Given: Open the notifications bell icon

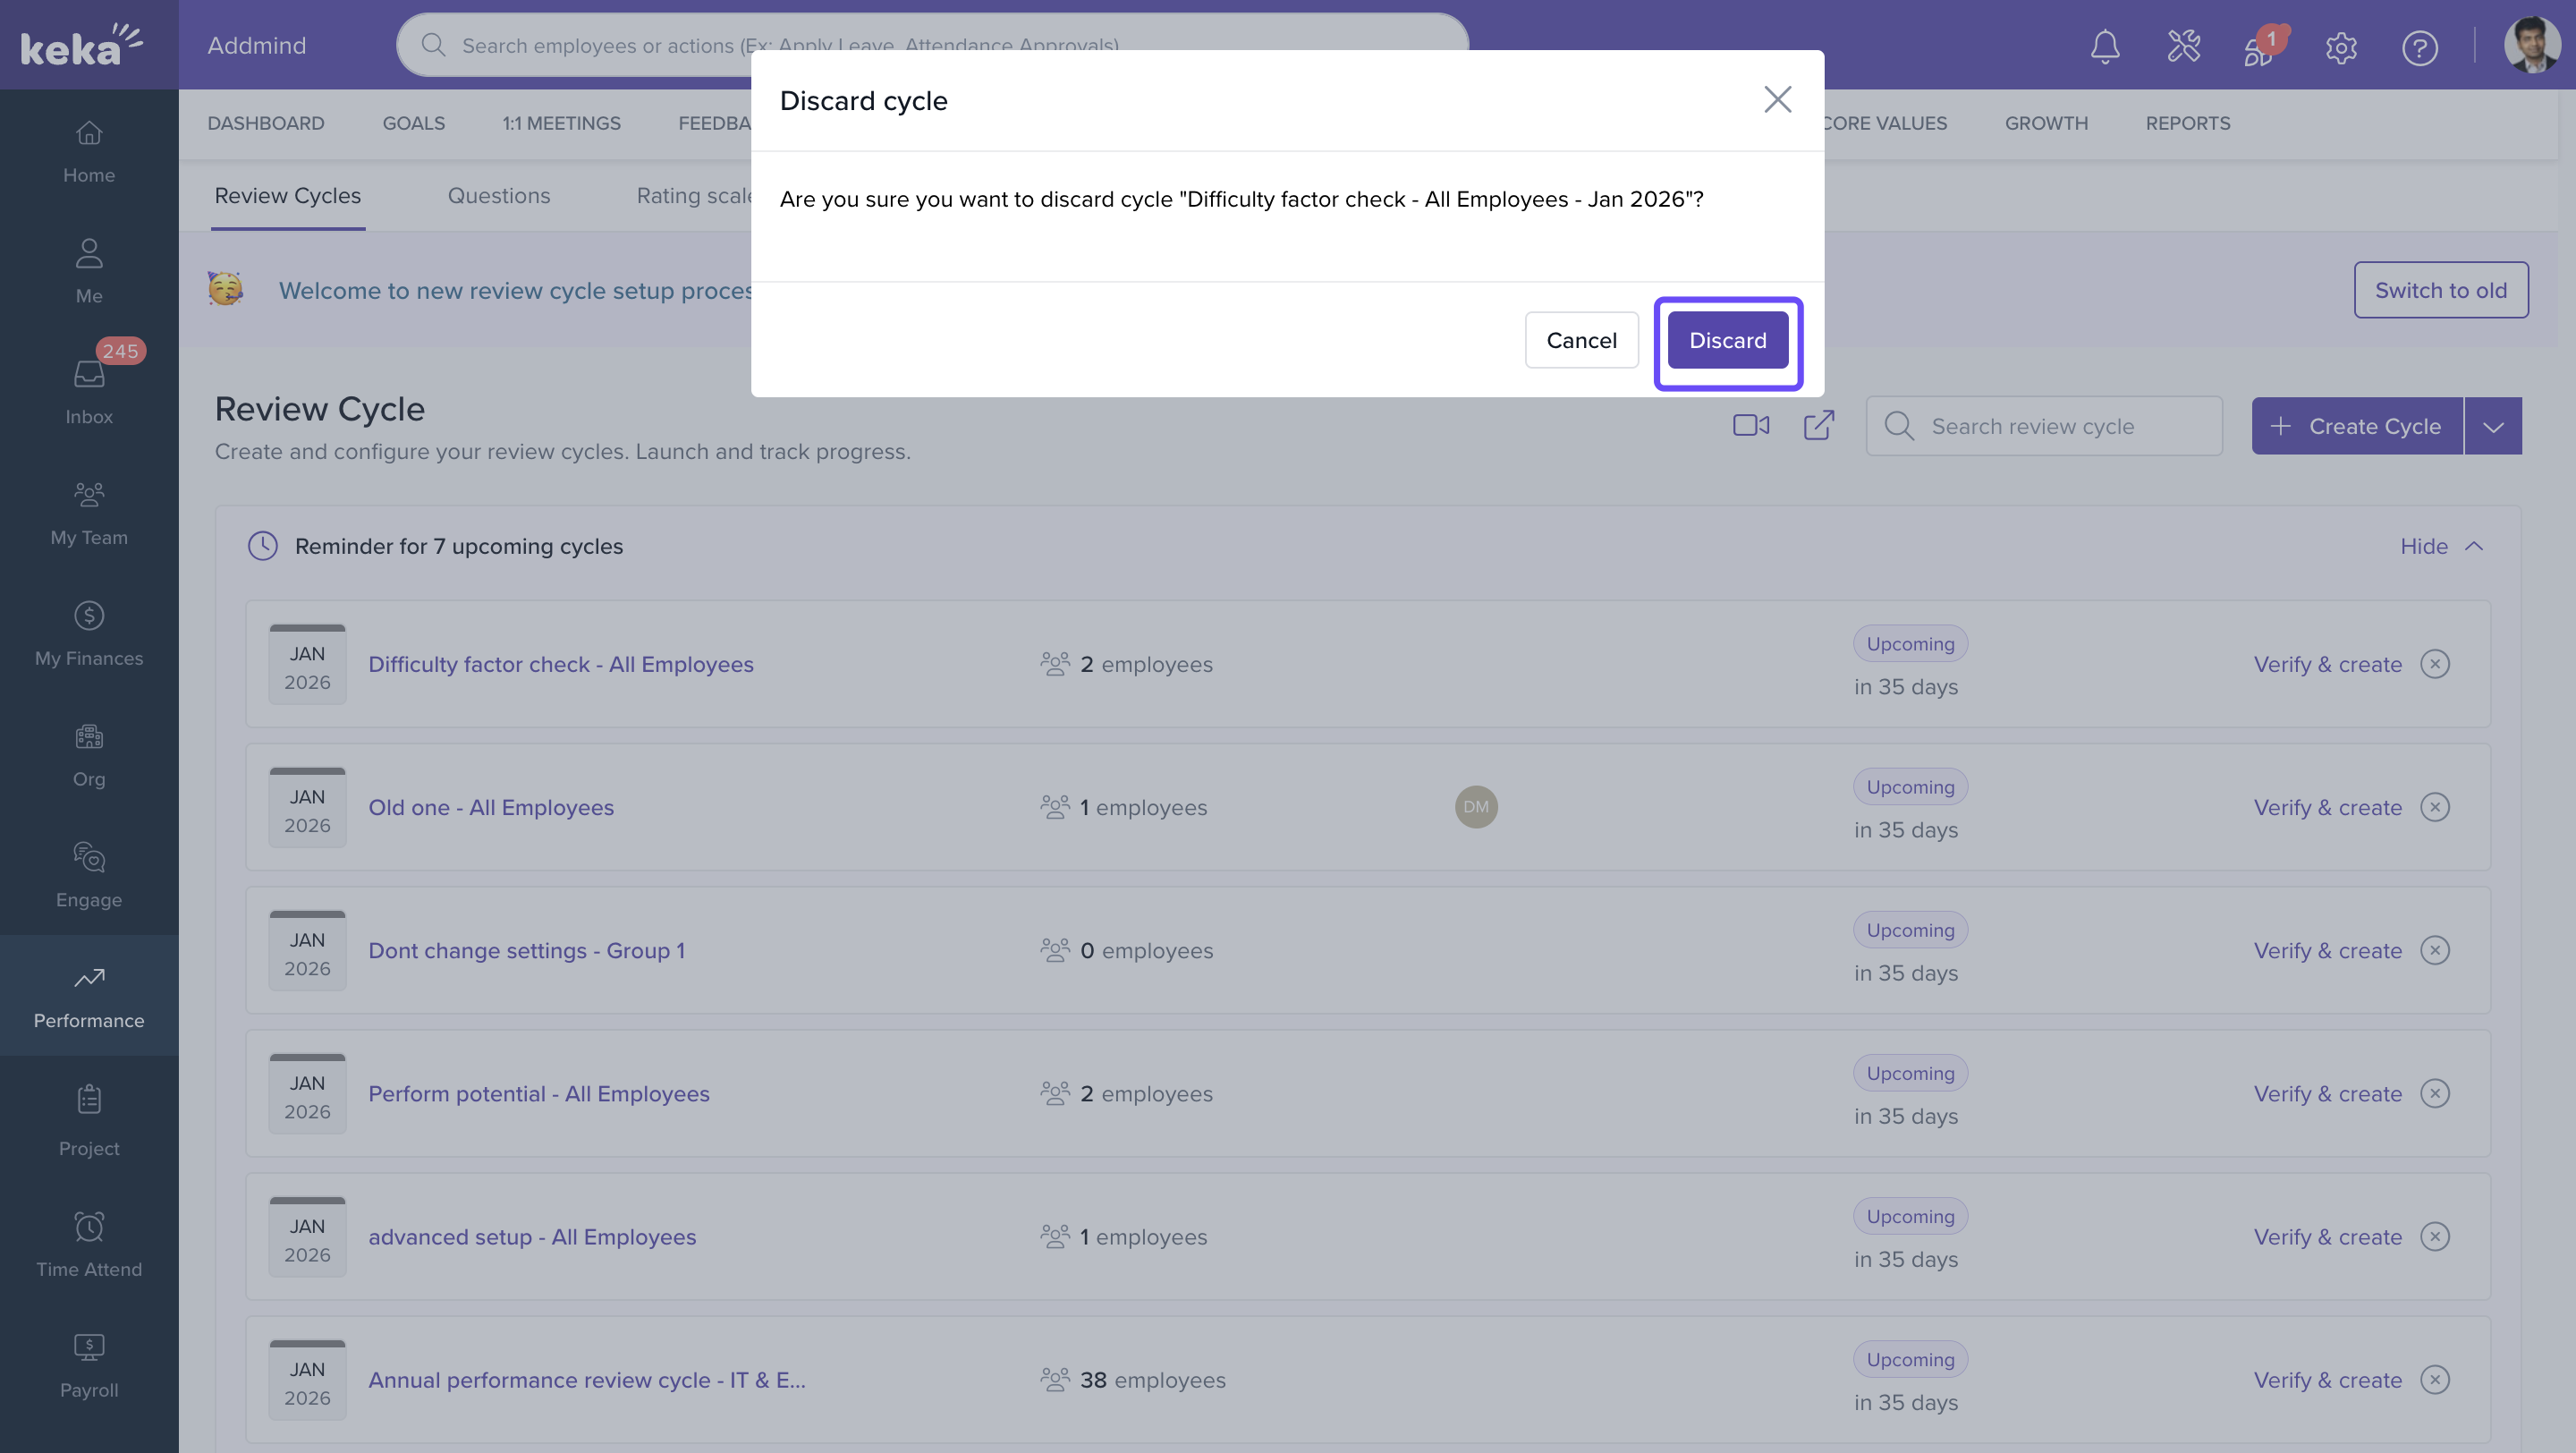Looking at the screenshot, I should pyautogui.click(x=2104, y=46).
